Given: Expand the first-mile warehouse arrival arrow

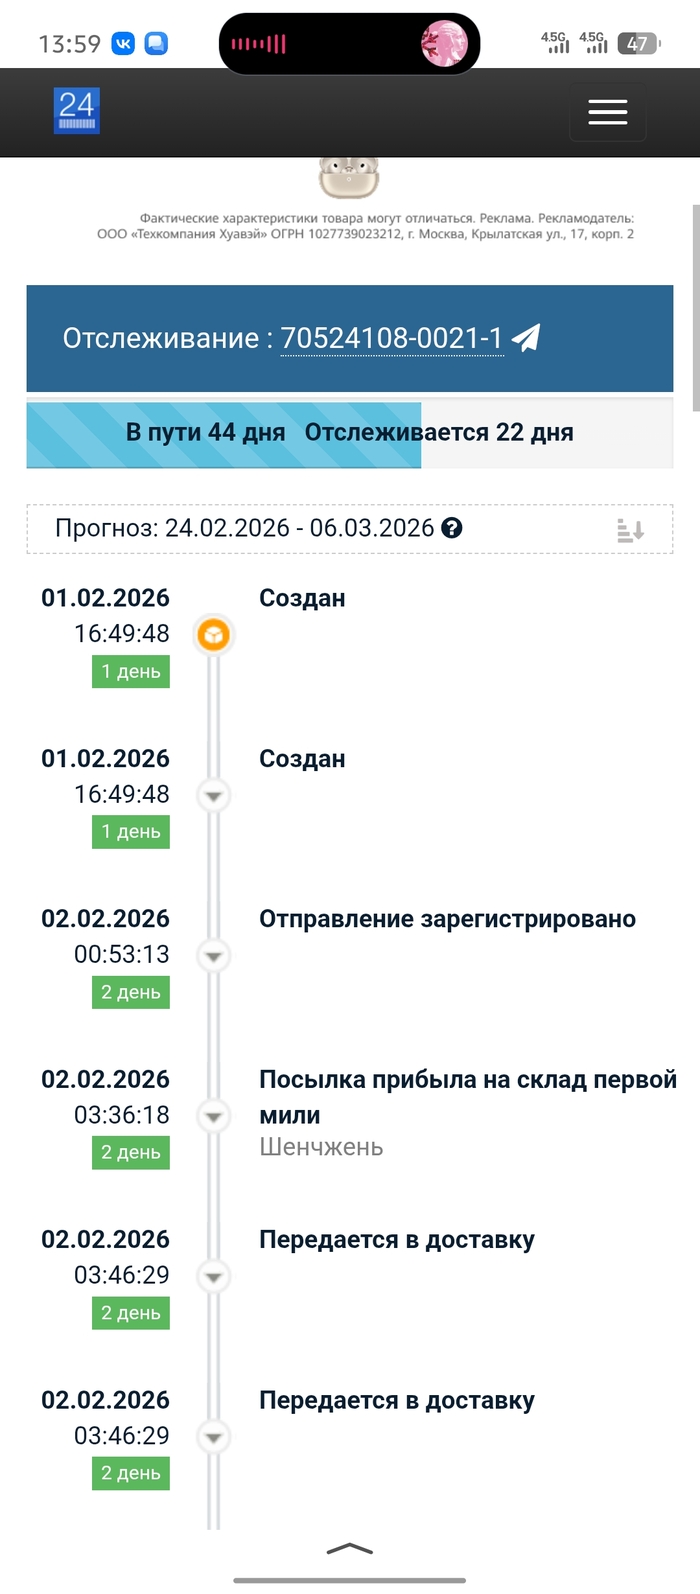Looking at the screenshot, I should coord(213,1116).
